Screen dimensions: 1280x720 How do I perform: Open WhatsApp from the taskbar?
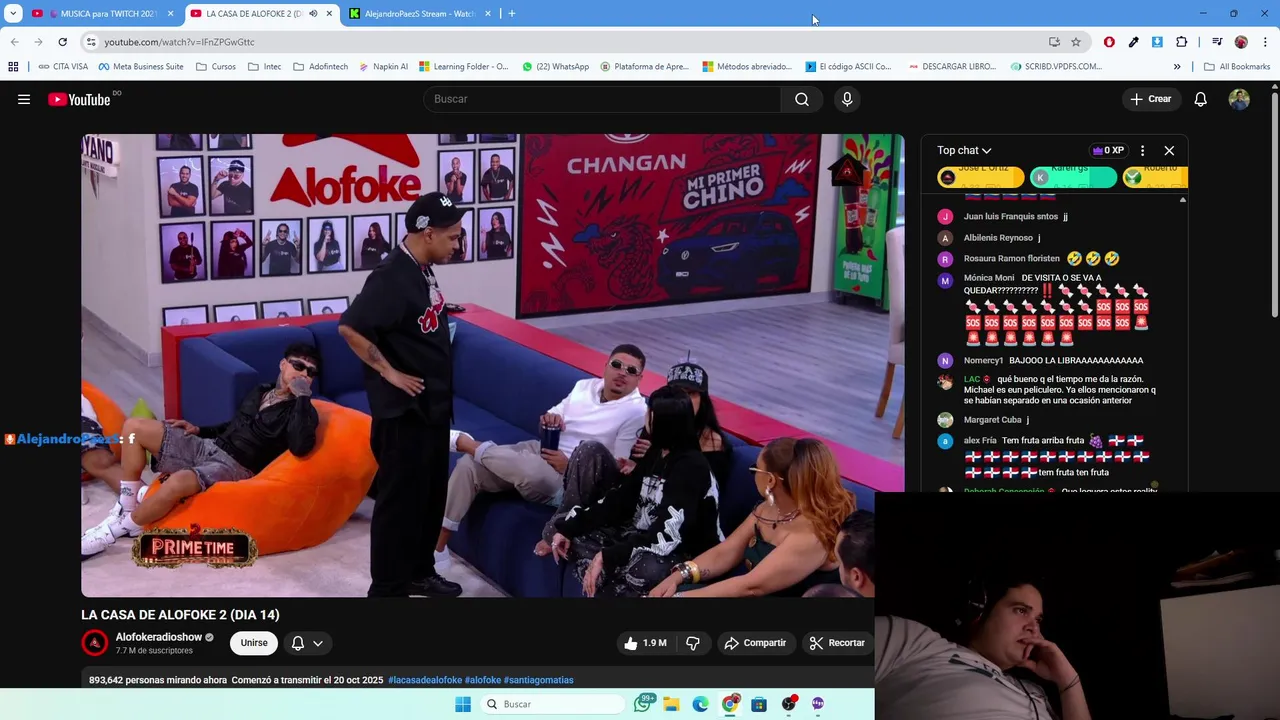point(643,704)
